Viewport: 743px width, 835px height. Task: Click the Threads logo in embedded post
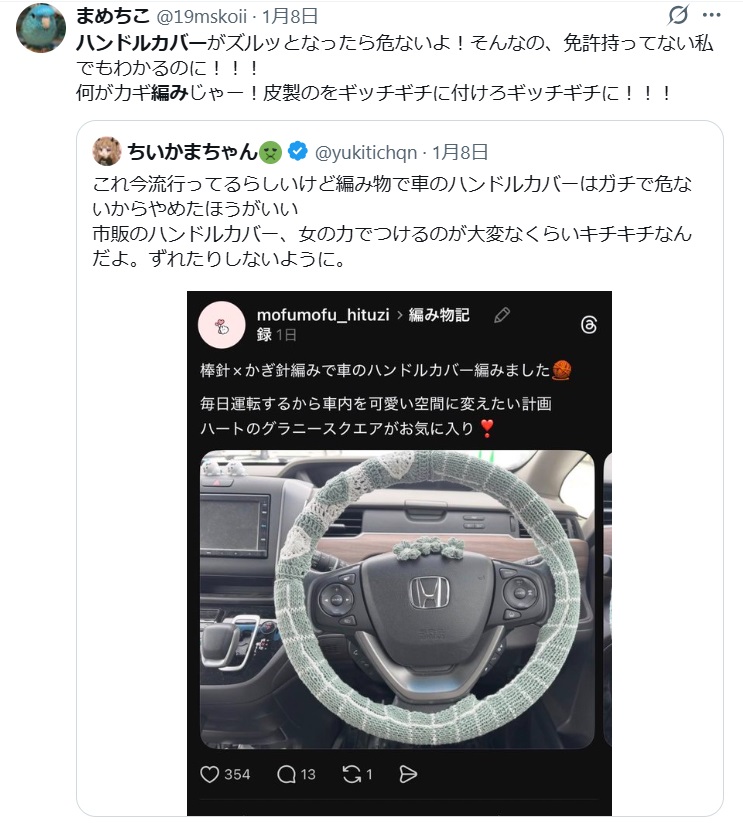point(589,324)
